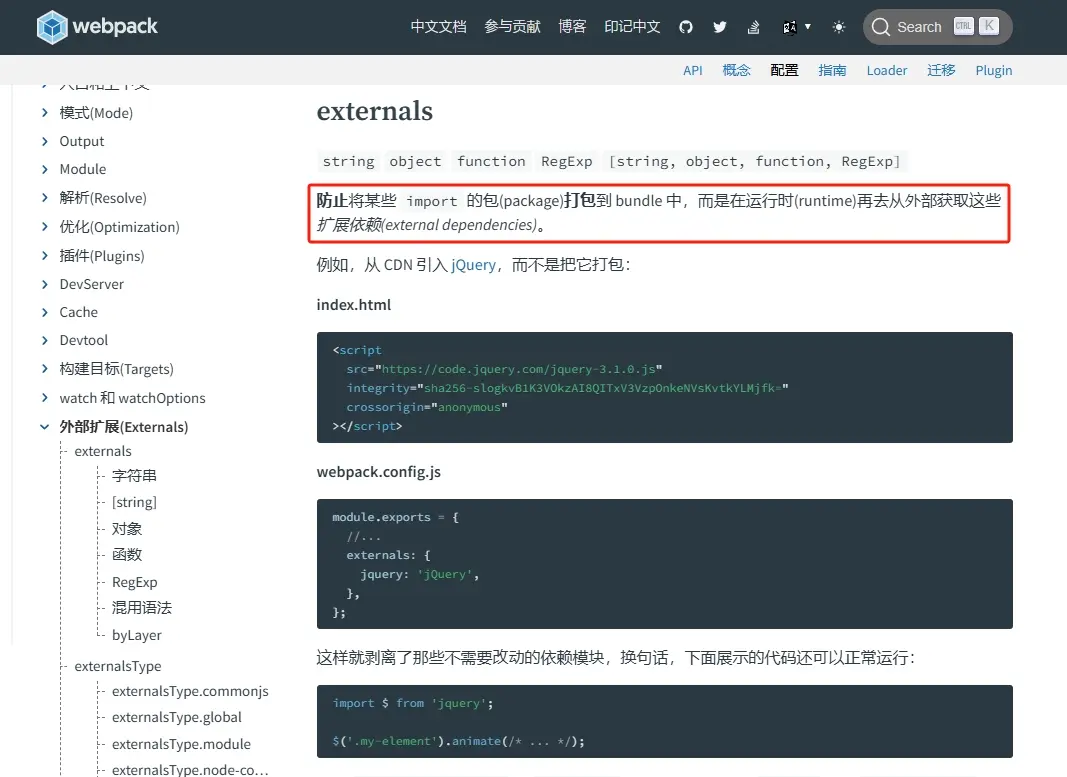Open the Twitter icon link
1067x777 pixels.
click(x=720, y=27)
